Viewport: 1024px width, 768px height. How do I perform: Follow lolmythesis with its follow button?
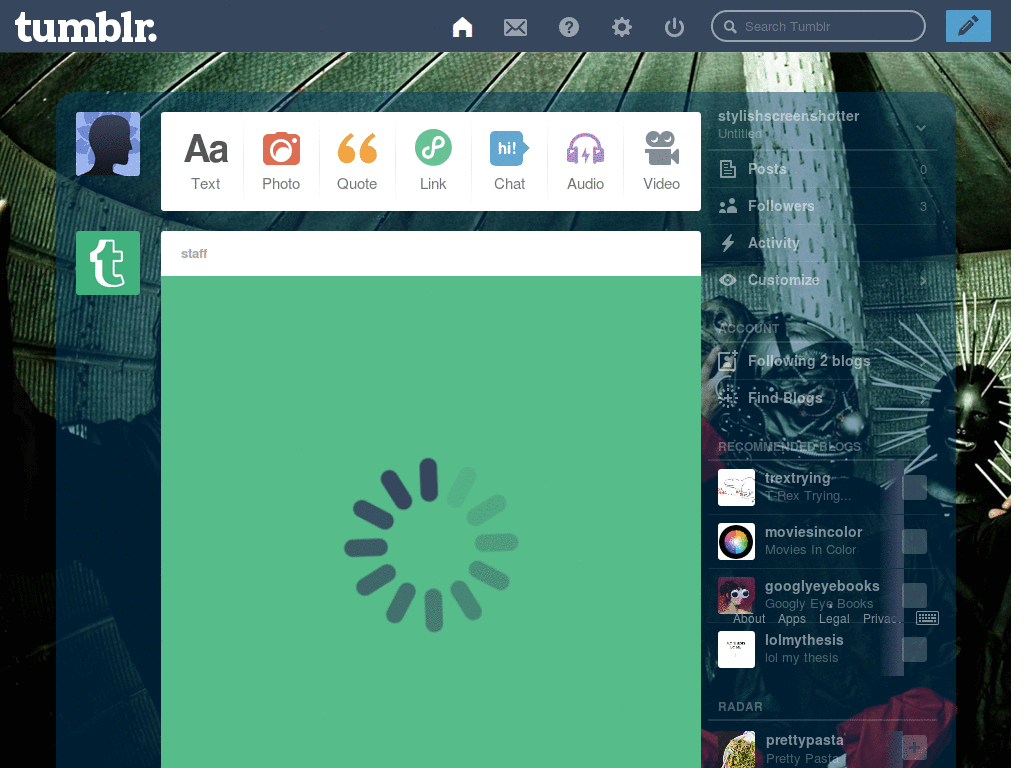click(914, 649)
